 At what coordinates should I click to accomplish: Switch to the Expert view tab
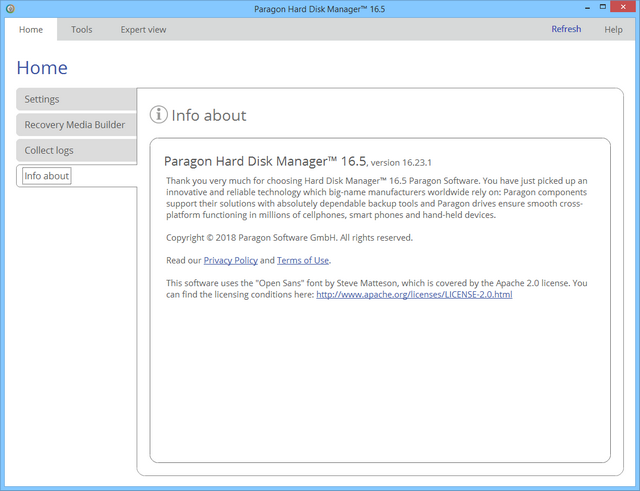144,30
